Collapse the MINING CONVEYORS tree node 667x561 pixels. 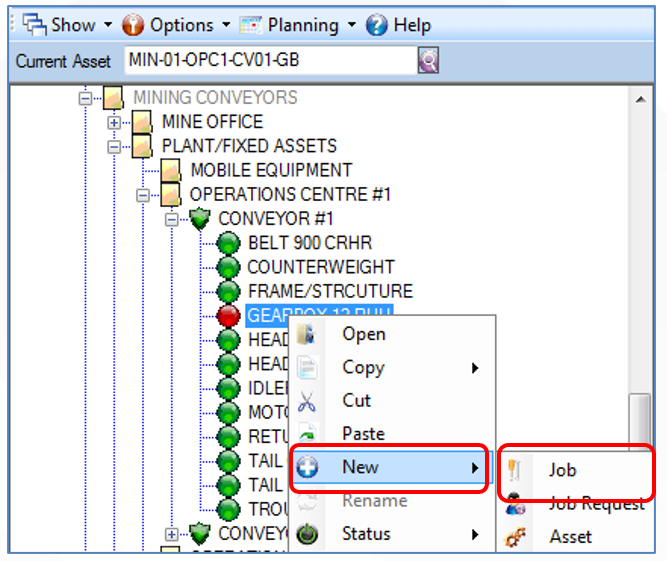point(86,98)
